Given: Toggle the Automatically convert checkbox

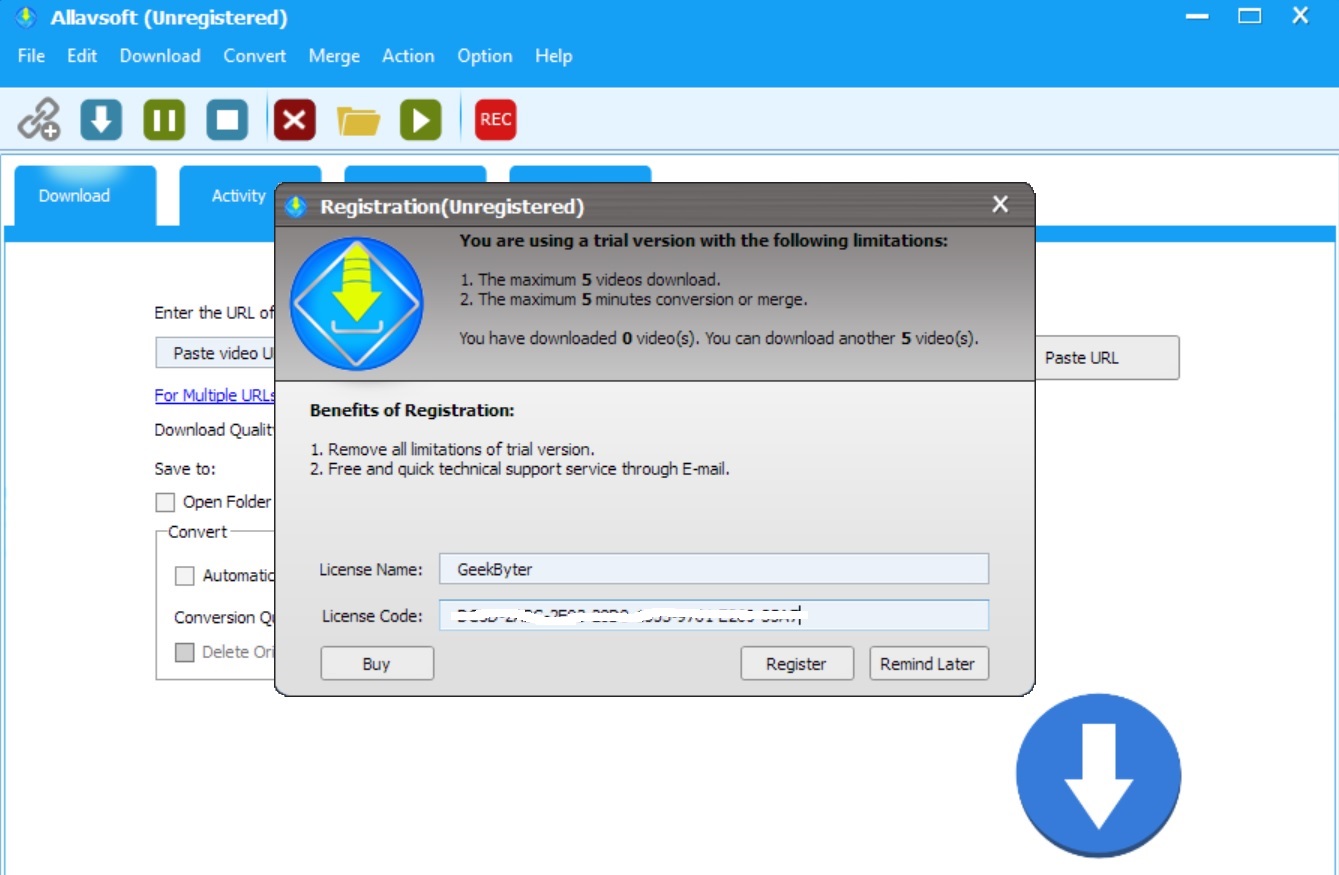Looking at the screenshot, I should point(184,576).
